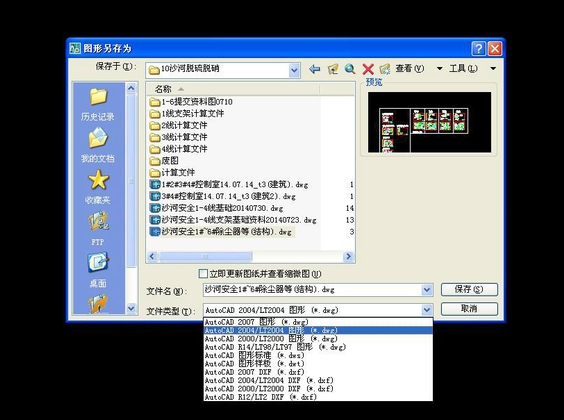Select file 沙河安全1-4线支架基础资料20140723.dwg

tap(233, 220)
